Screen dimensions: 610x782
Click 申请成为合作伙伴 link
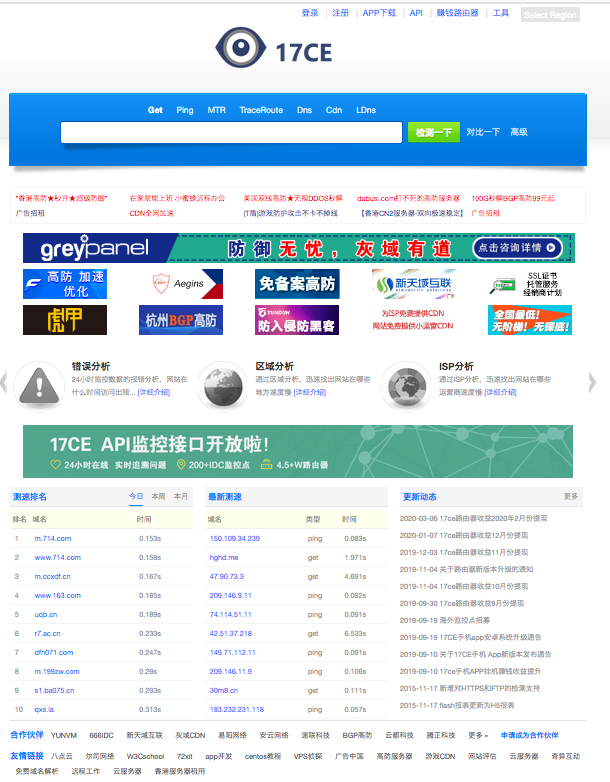click(x=530, y=735)
